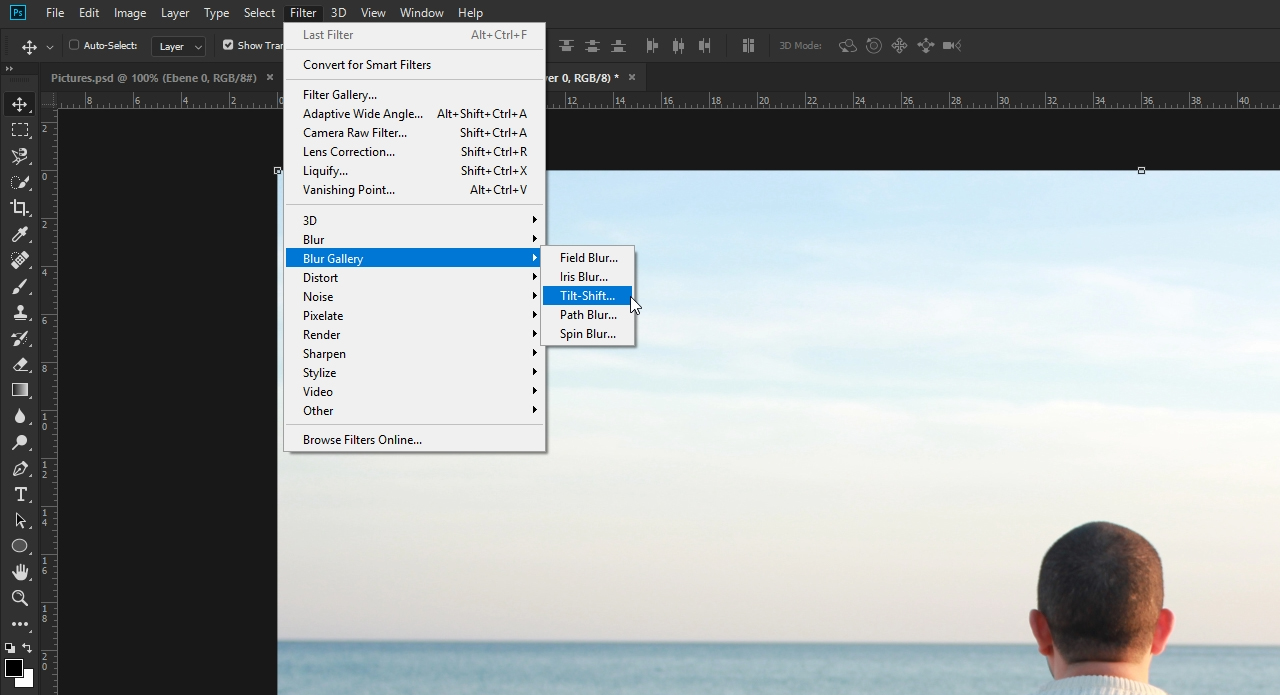Viewport: 1280px width, 695px height.
Task: Open the foreground color swatch
Action: tap(14, 668)
